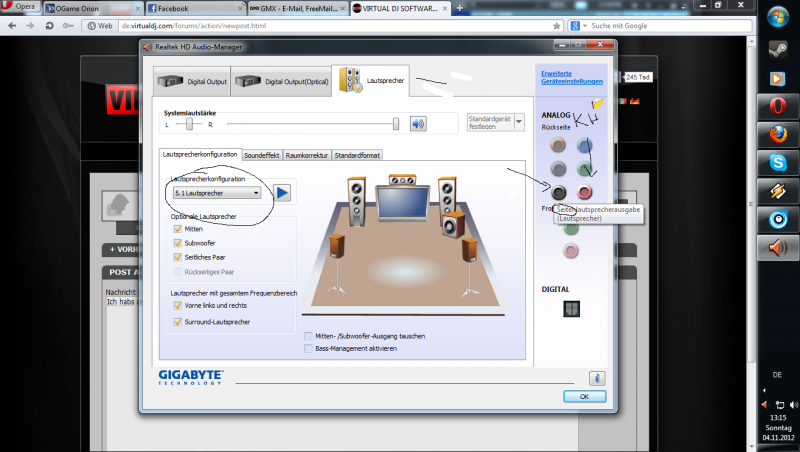Switch to the OGame Orion browser tab
The width and height of the screenshot is (800, 452).
(93, 8)
